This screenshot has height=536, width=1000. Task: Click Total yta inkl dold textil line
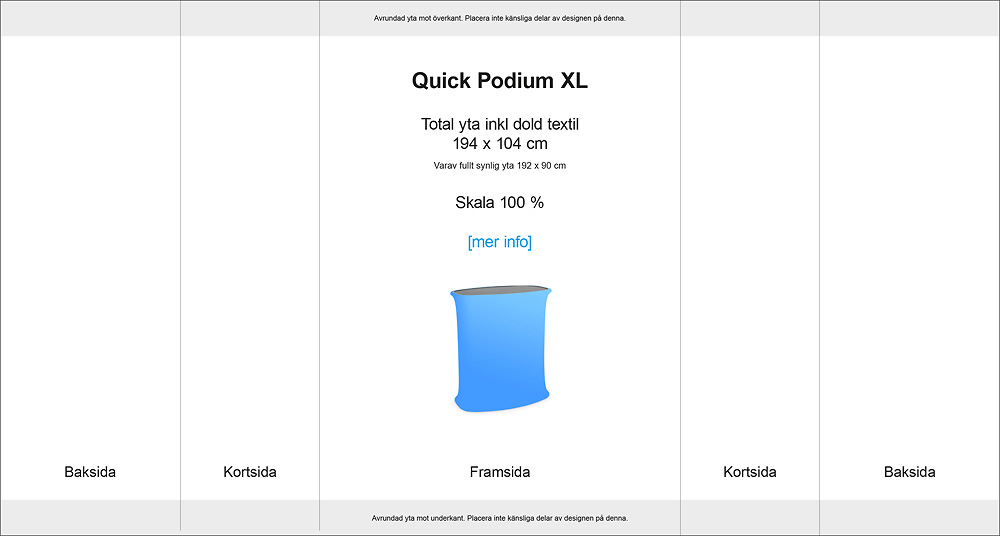pyautogui.click(x=499, y=124)
